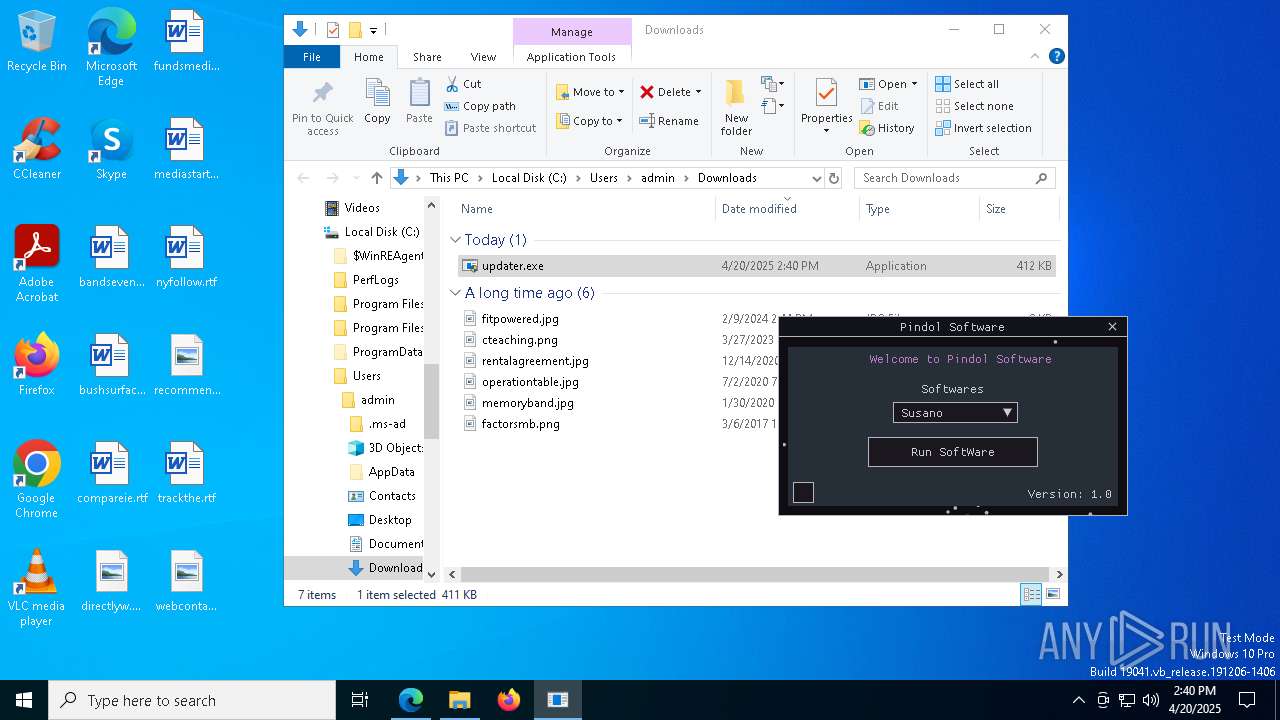Click Select all in the ribbon

pos(967,84)
